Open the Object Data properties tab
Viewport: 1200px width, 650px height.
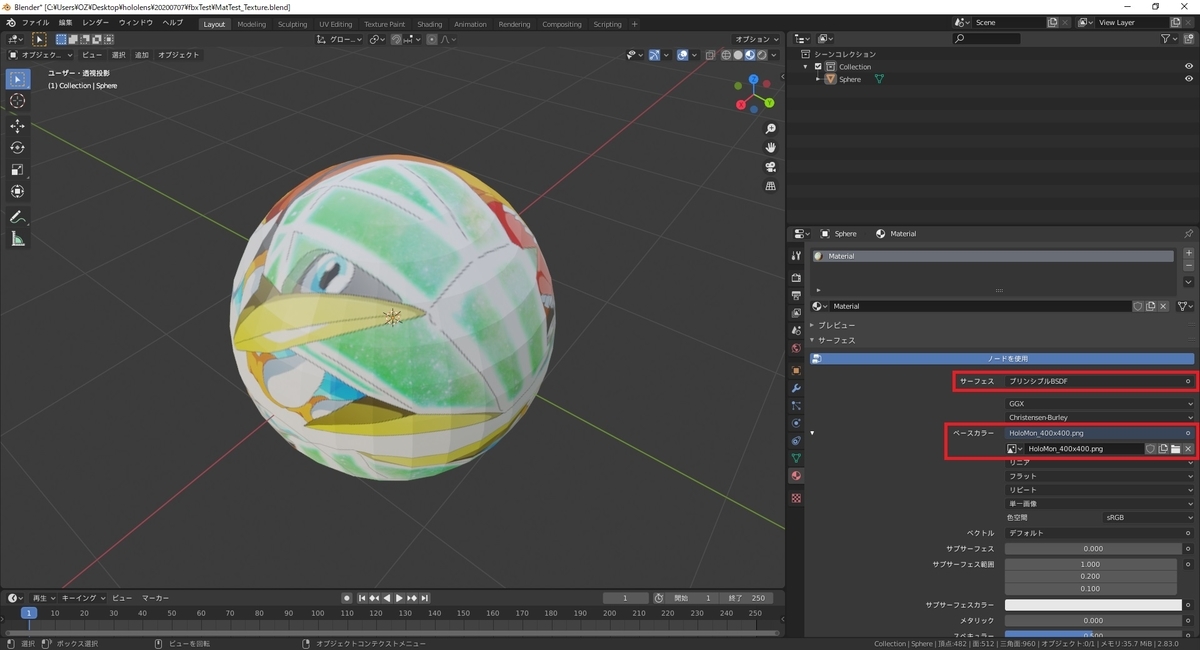click(796, 458)
